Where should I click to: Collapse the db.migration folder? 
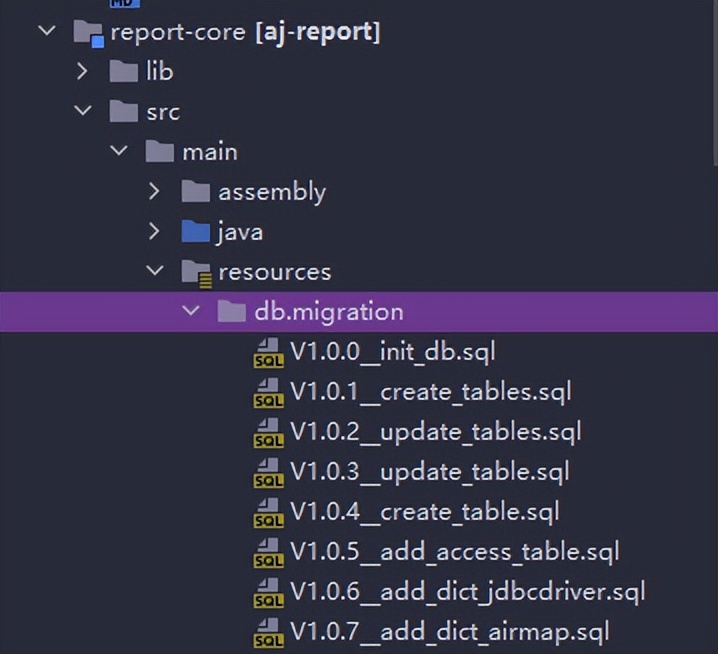(190, 311)
